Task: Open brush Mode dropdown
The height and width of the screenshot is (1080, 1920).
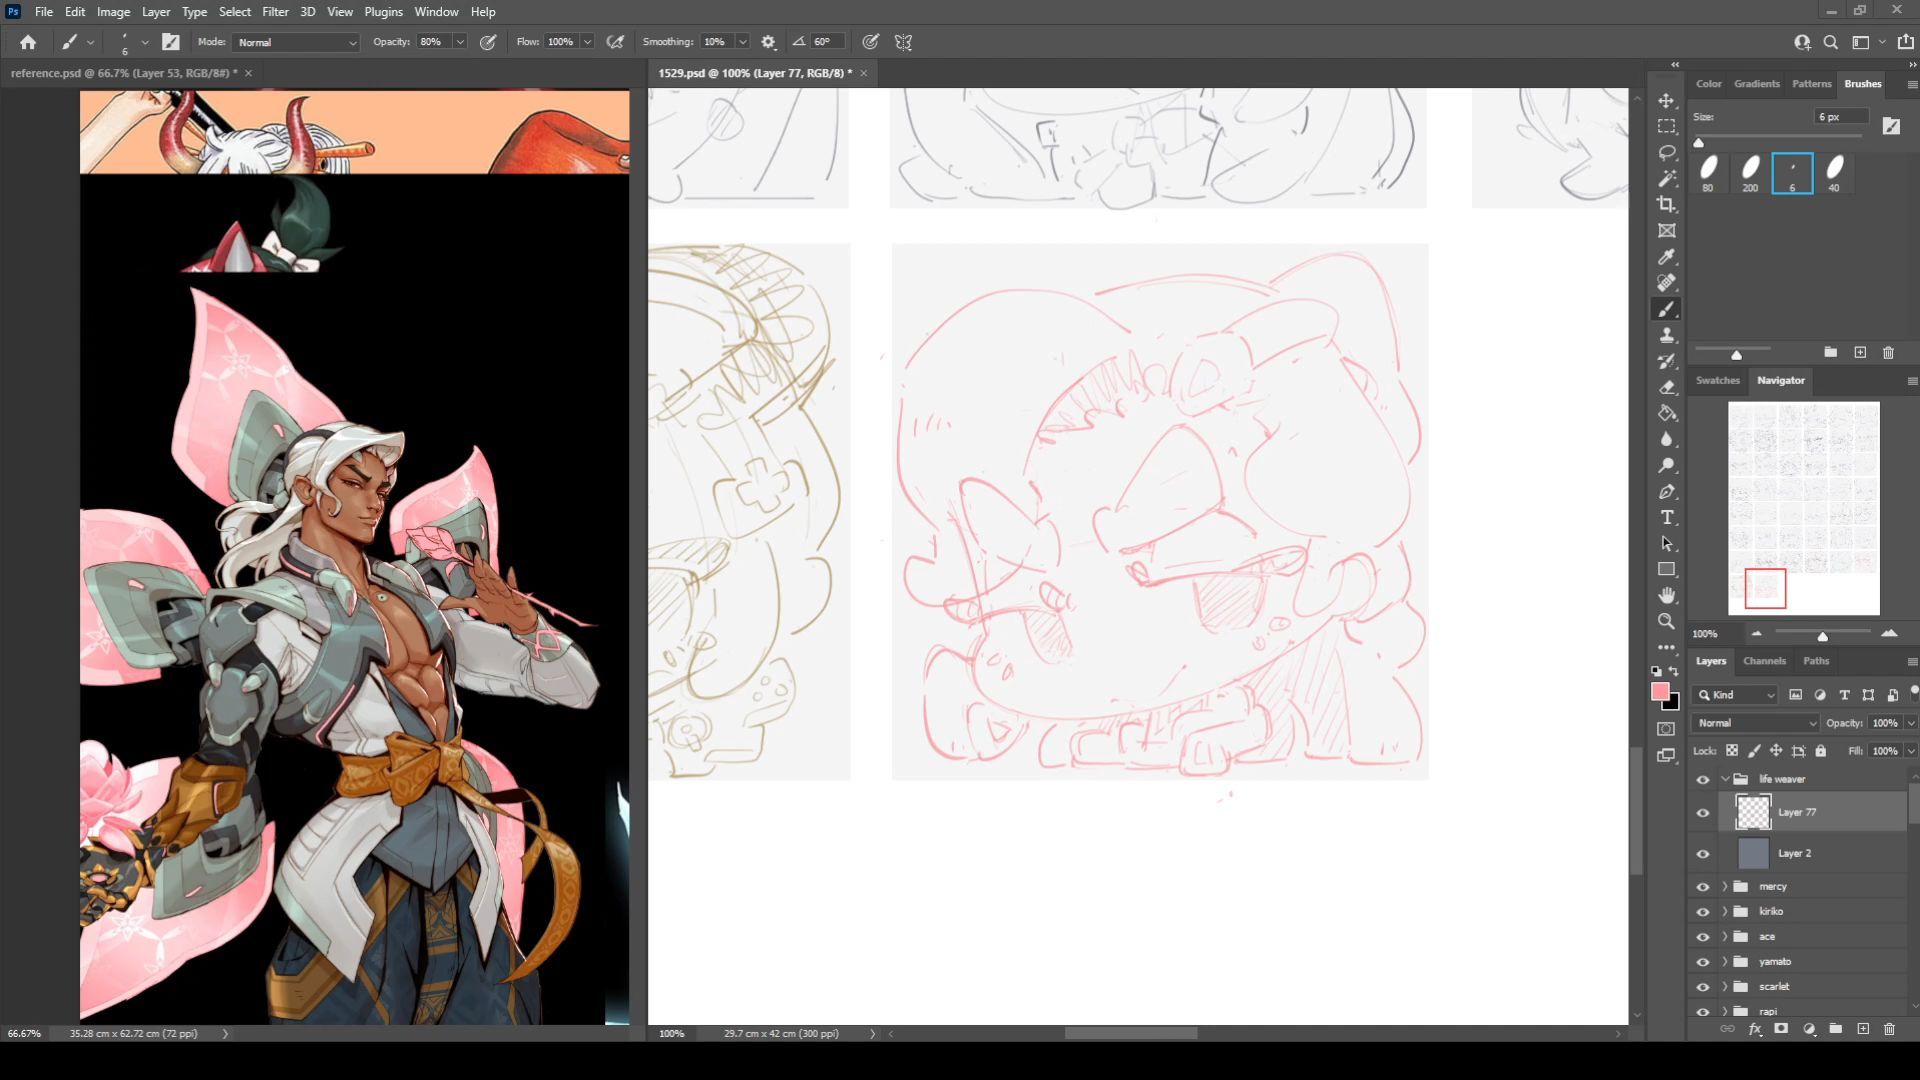Action: [x=296, y=42]
